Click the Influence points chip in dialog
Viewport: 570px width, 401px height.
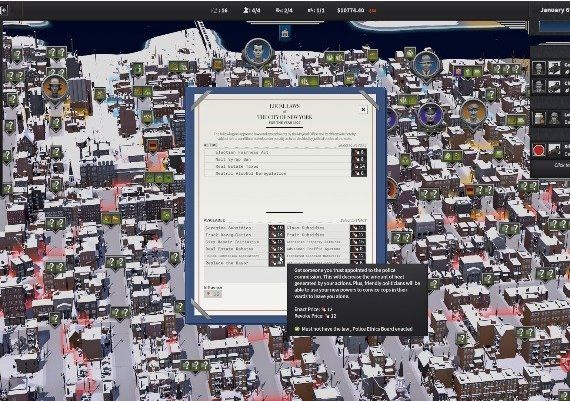[x=213, y=294]
